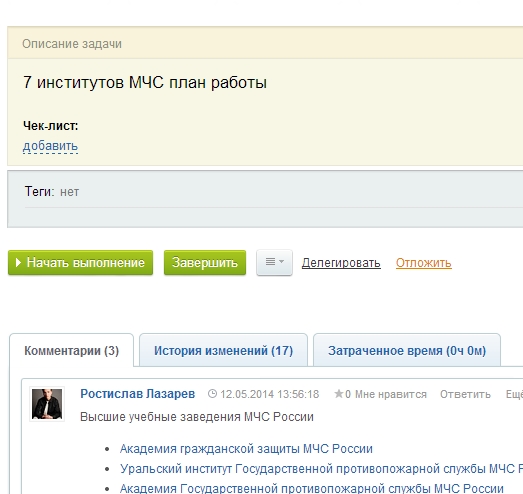
Task: Click the 'Делегировать' link
Action: pos(341,263)
